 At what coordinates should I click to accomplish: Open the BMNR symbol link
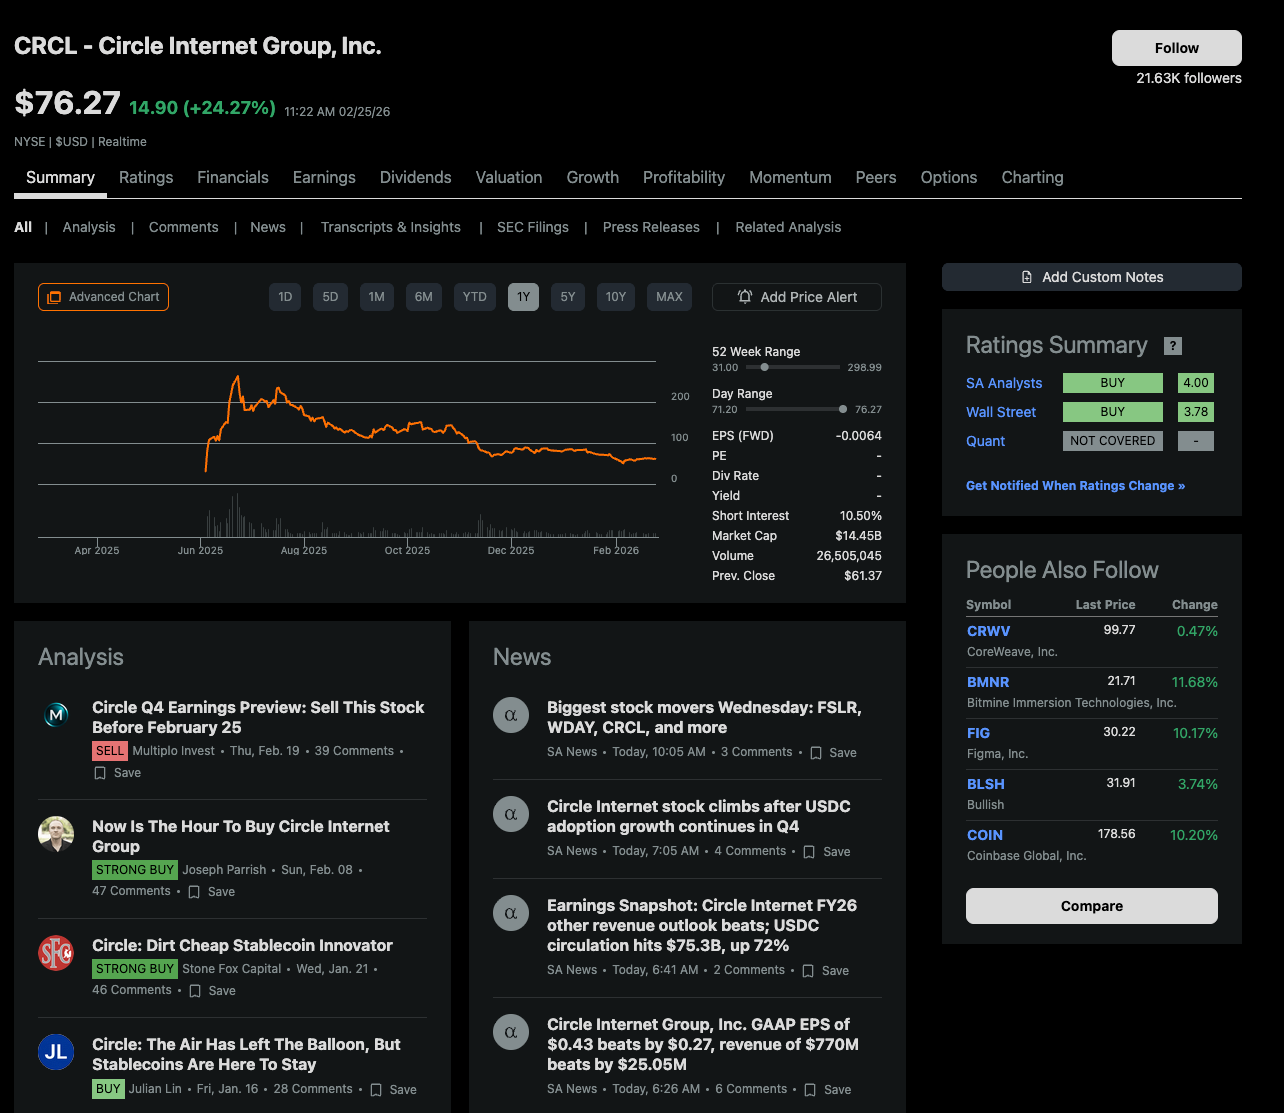click(x=988, y=682)
